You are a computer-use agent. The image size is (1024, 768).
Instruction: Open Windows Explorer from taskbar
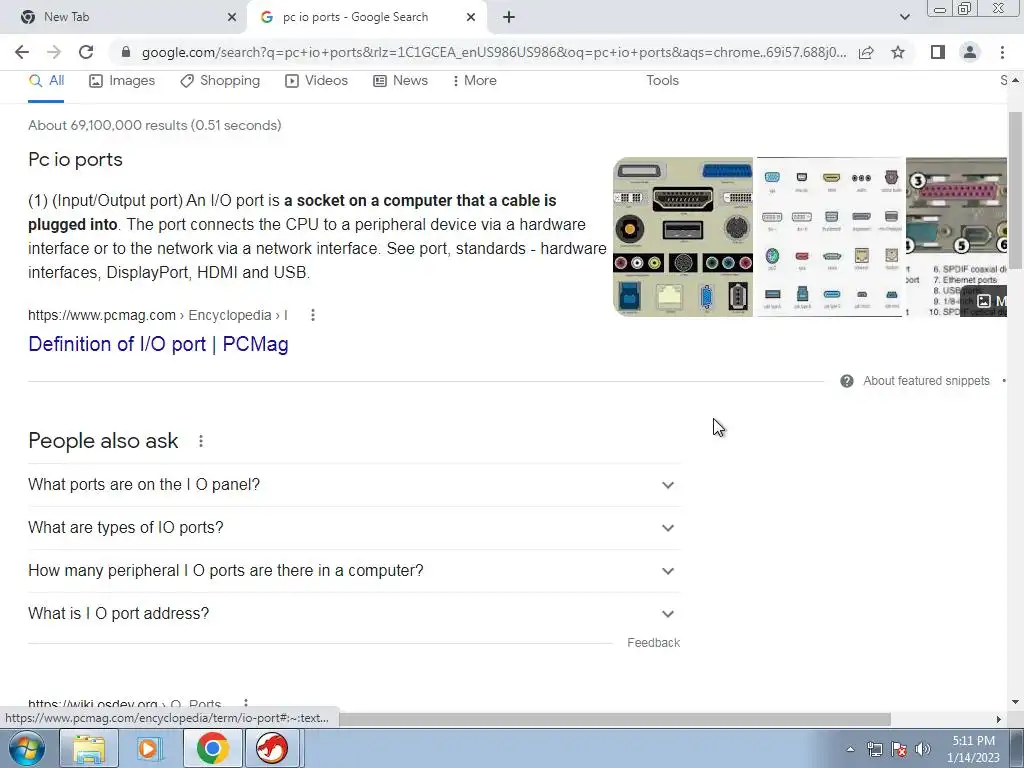89,748
